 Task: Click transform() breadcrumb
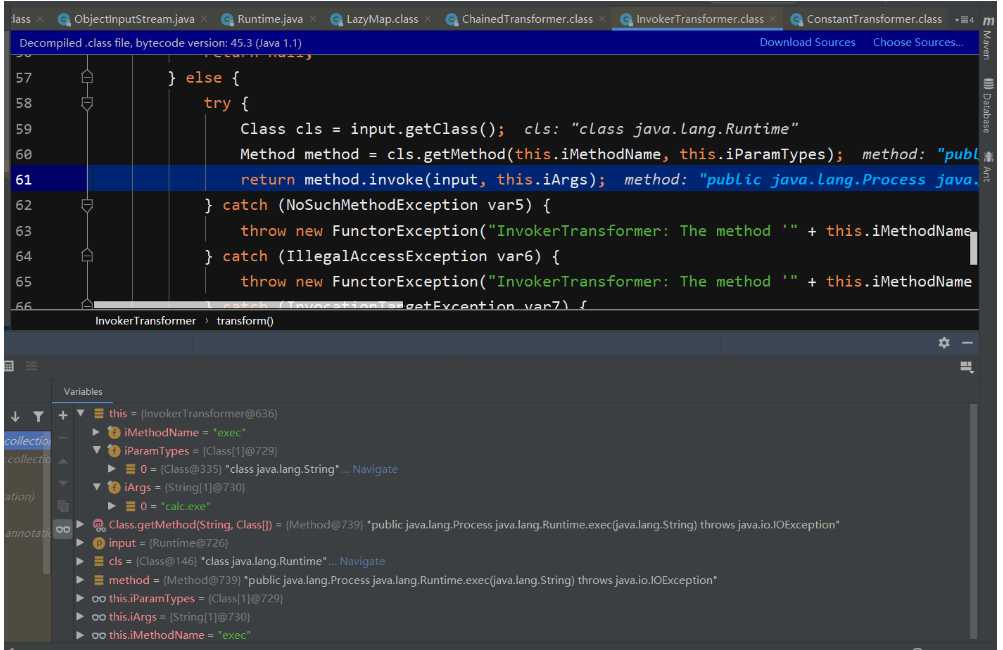[x=245, y=321]
